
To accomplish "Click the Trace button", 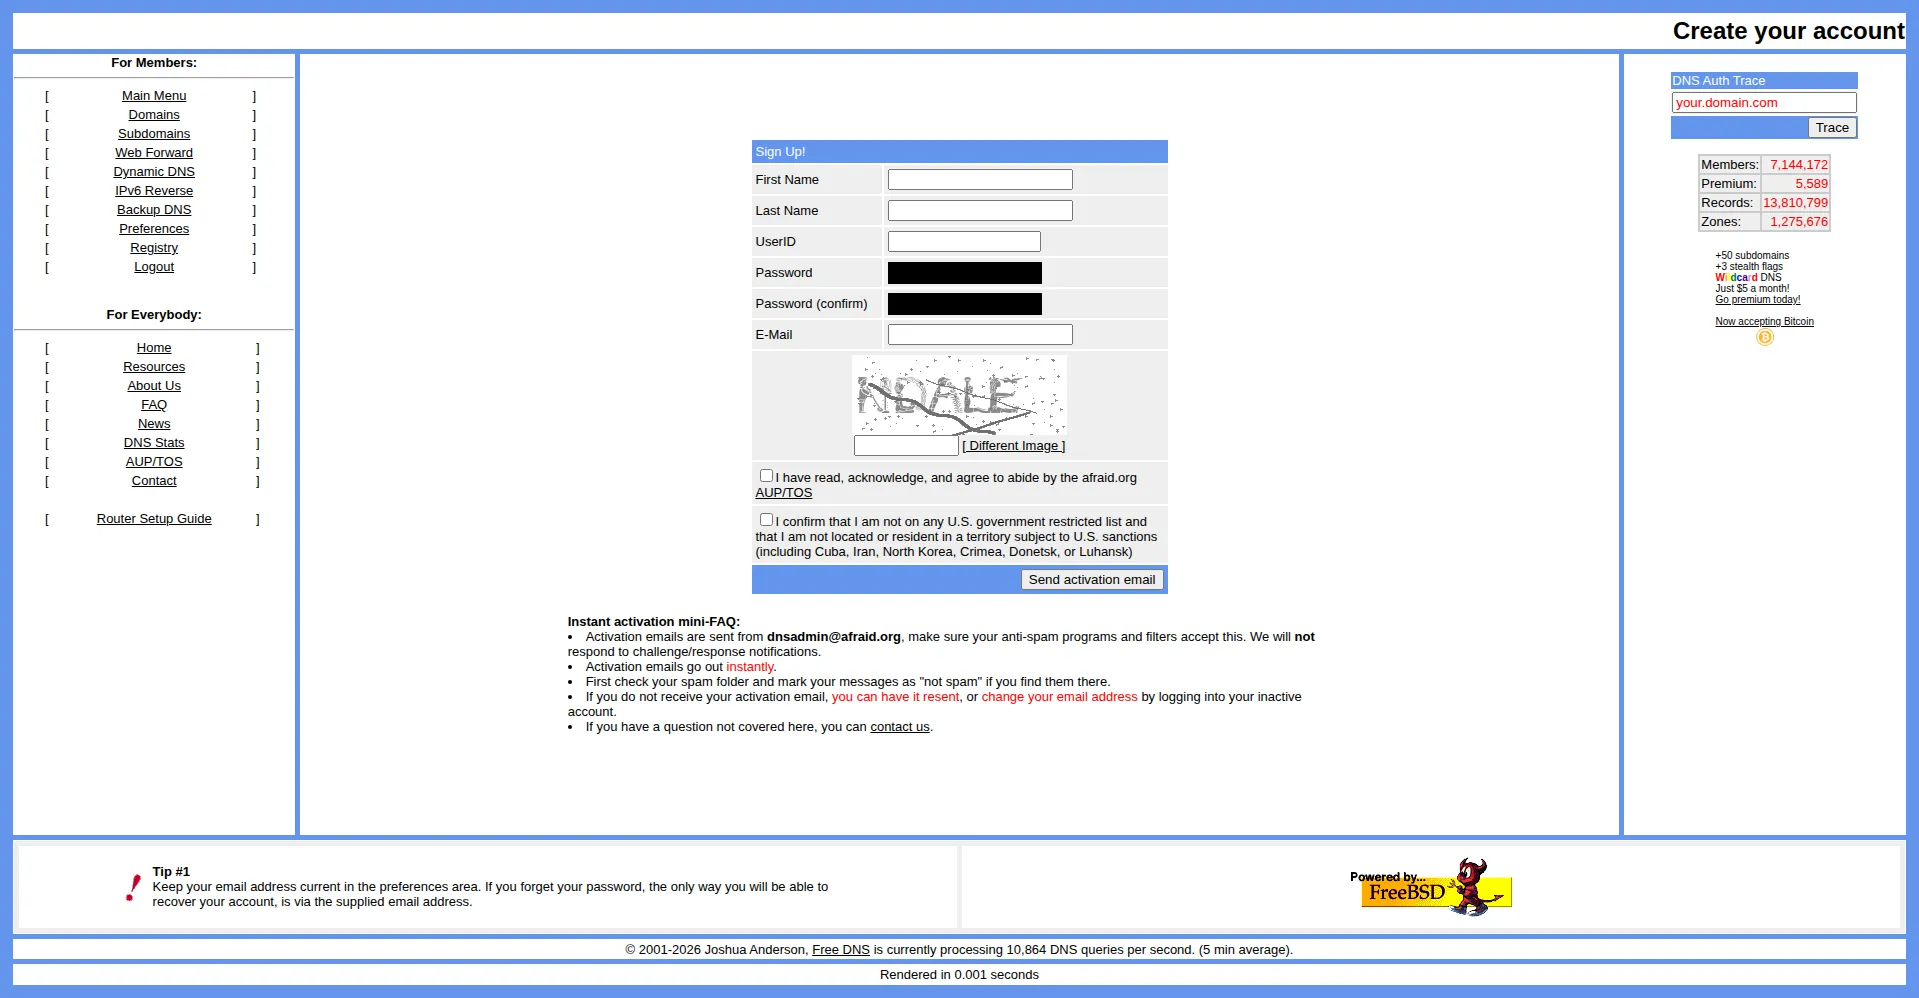I will point(1832,128).
